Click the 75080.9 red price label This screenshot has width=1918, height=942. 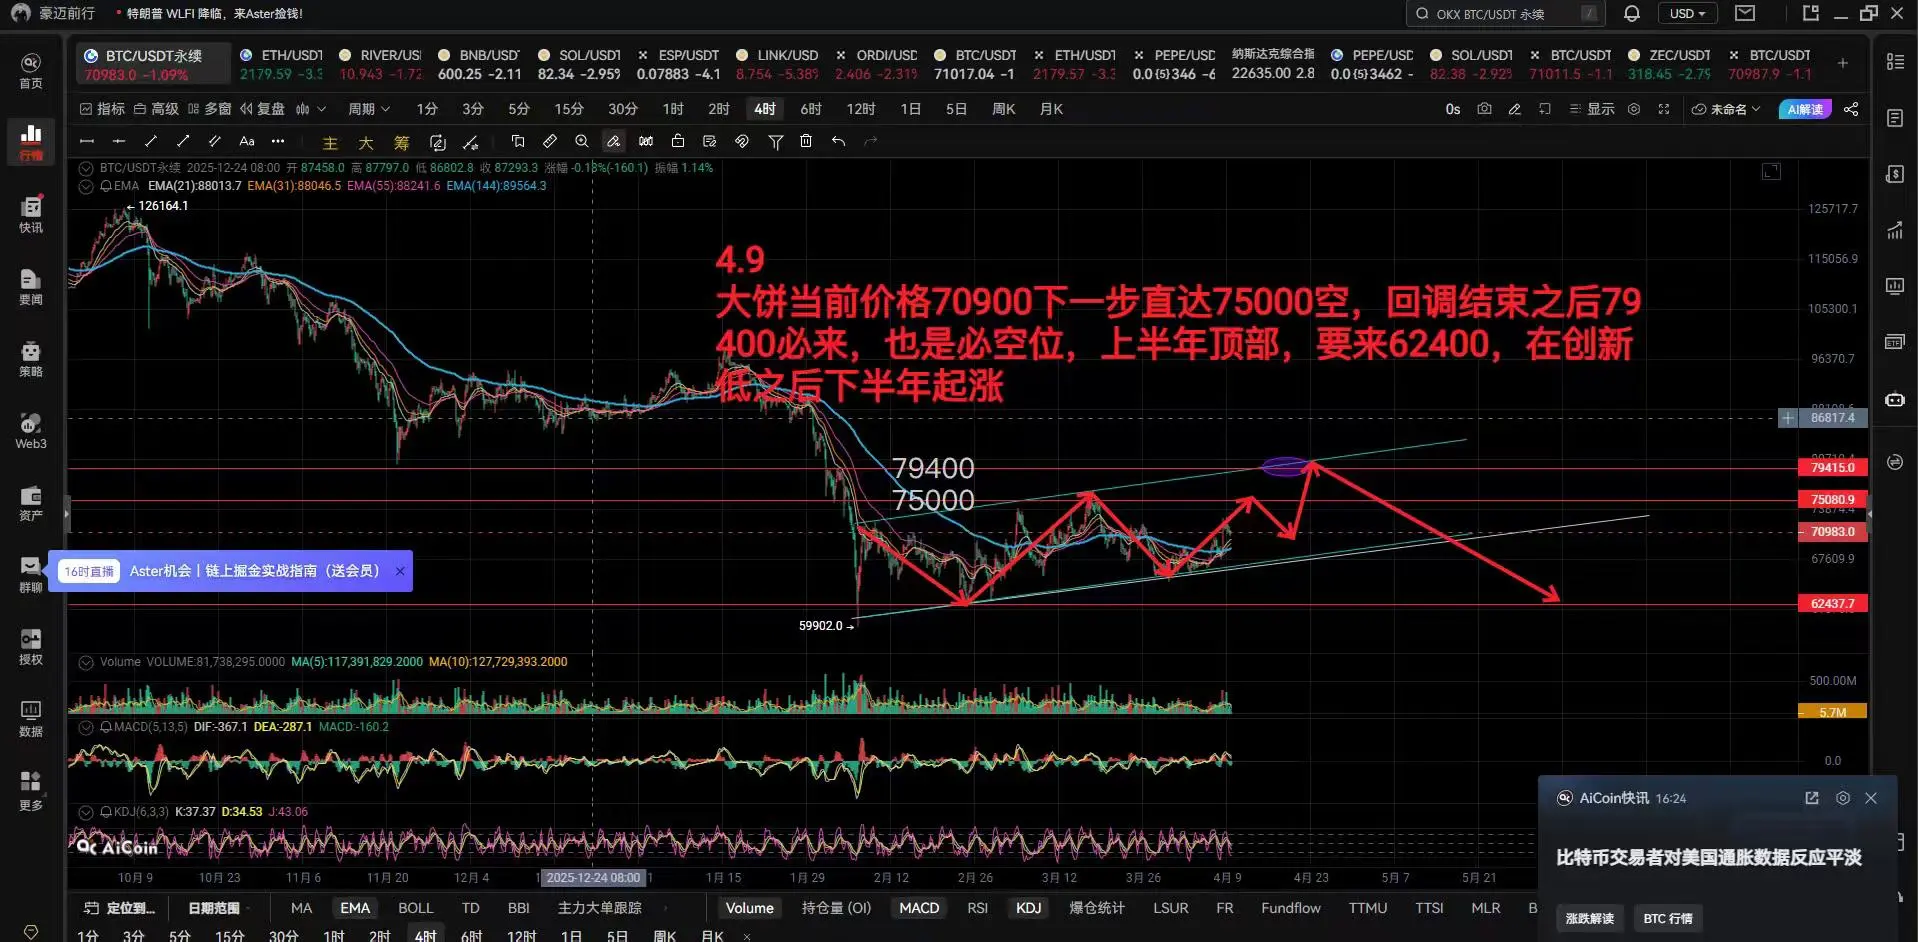click(x=1832, y=500)
